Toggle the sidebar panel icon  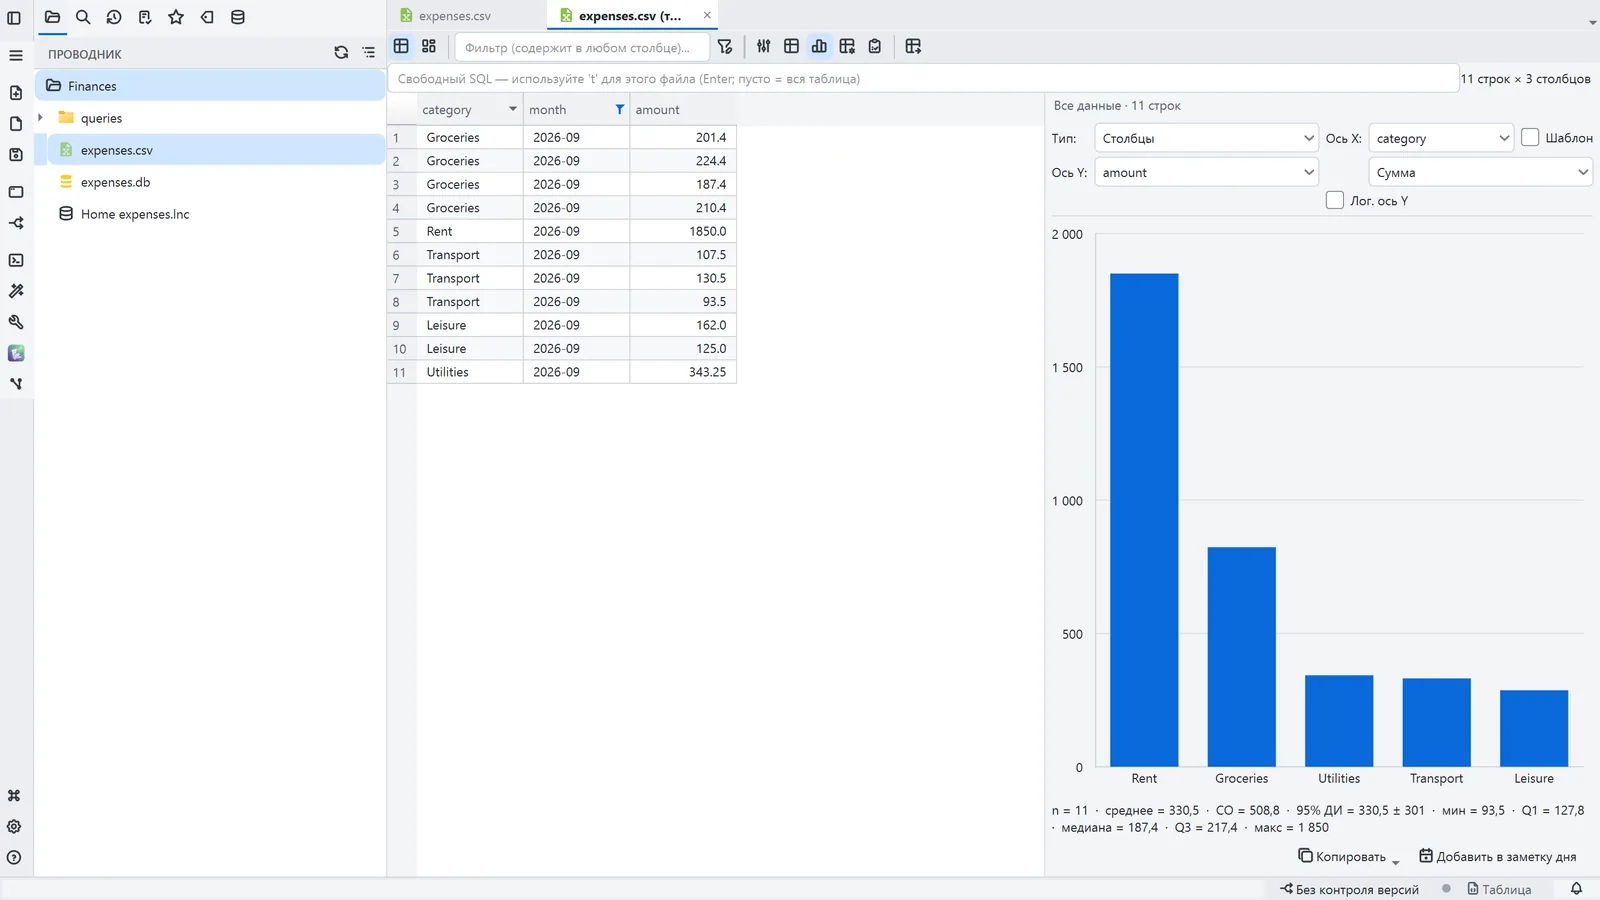14,17
